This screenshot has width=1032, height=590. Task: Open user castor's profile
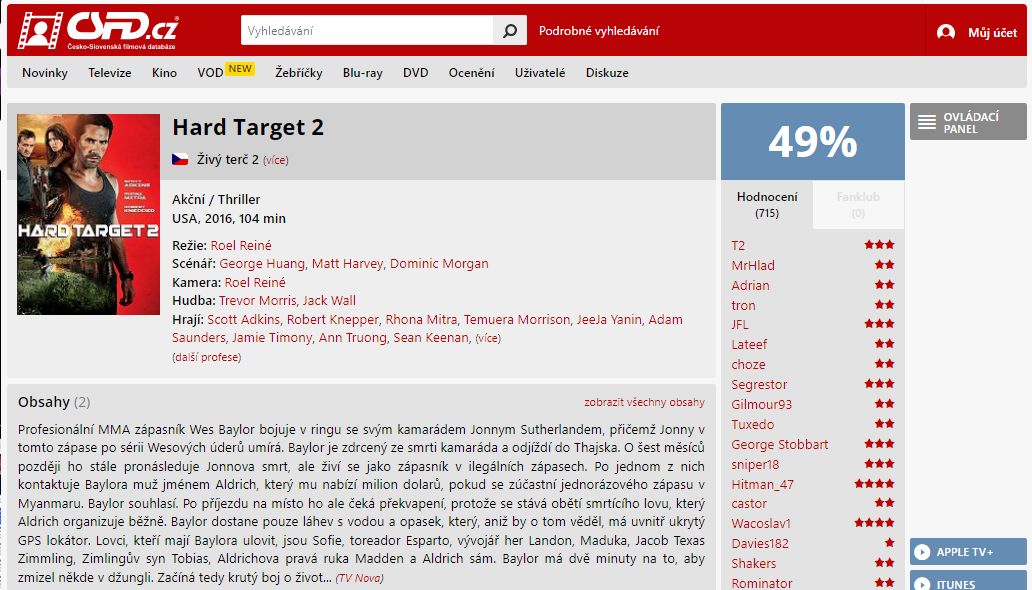pyautogui.click(x=749, y=504)
